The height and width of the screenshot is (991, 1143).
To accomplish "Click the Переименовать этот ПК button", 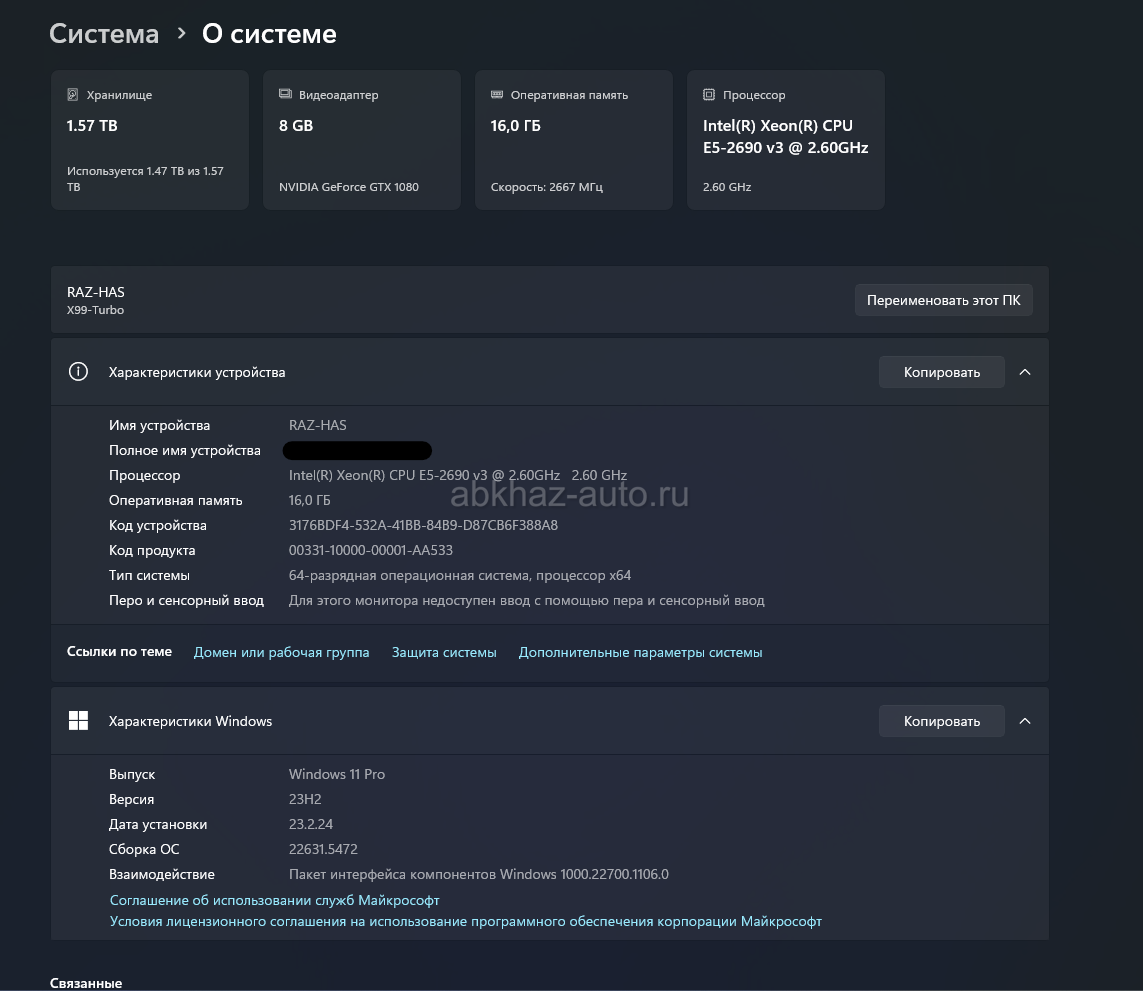I will point(943,300).
